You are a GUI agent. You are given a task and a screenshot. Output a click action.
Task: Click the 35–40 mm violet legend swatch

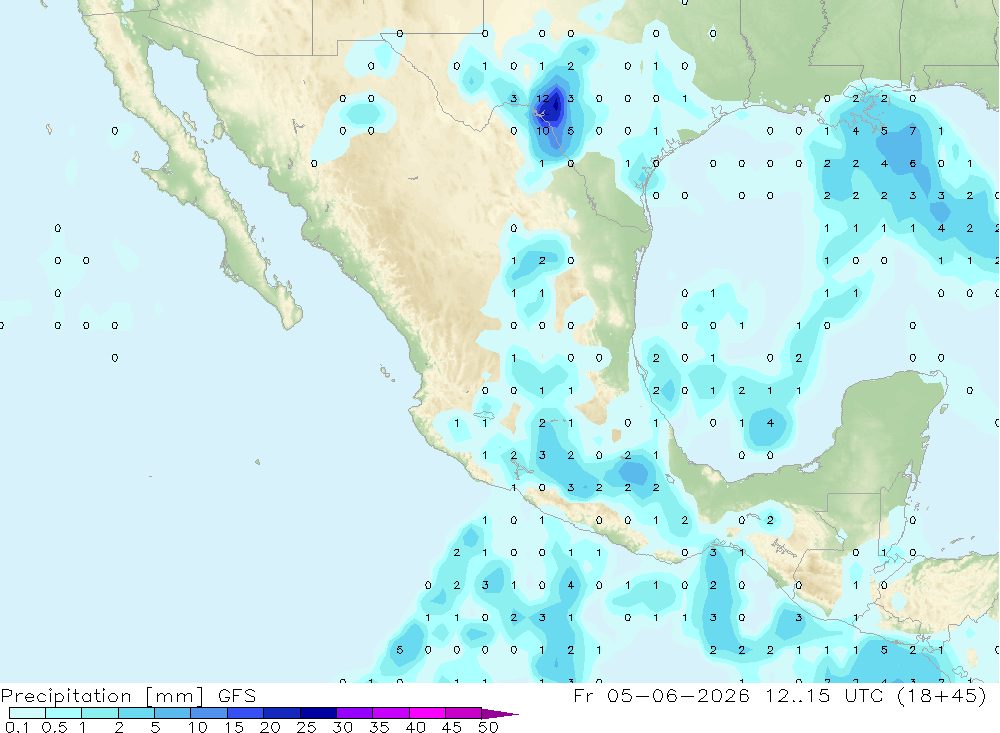(x=391, y=713)
